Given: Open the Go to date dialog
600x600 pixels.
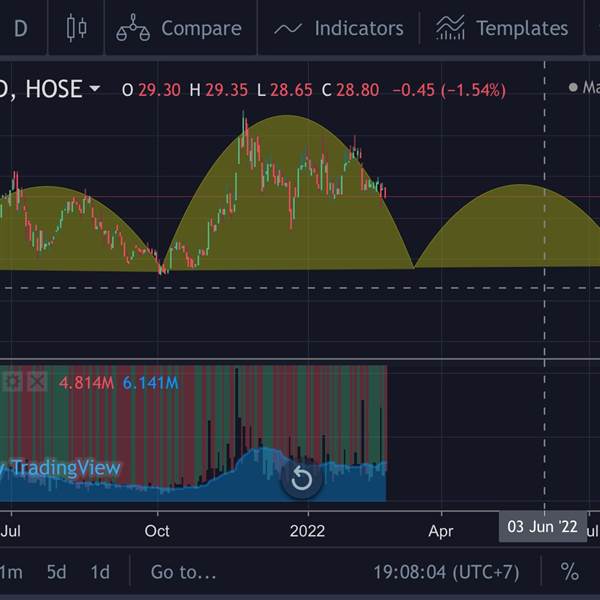Looking at the screenshot, I should (x=183, y=572).
